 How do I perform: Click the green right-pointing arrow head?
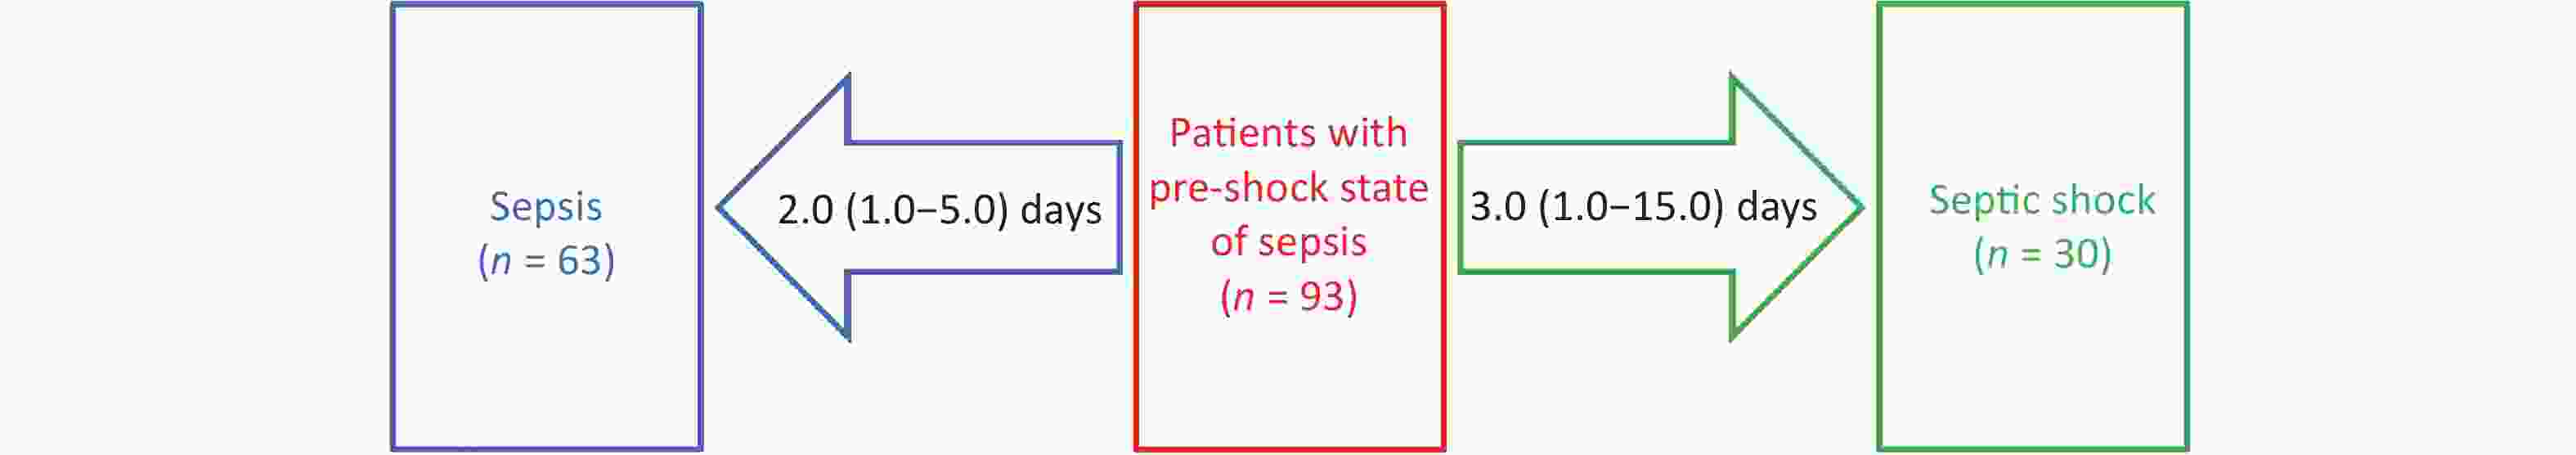tap(1797, 207)
